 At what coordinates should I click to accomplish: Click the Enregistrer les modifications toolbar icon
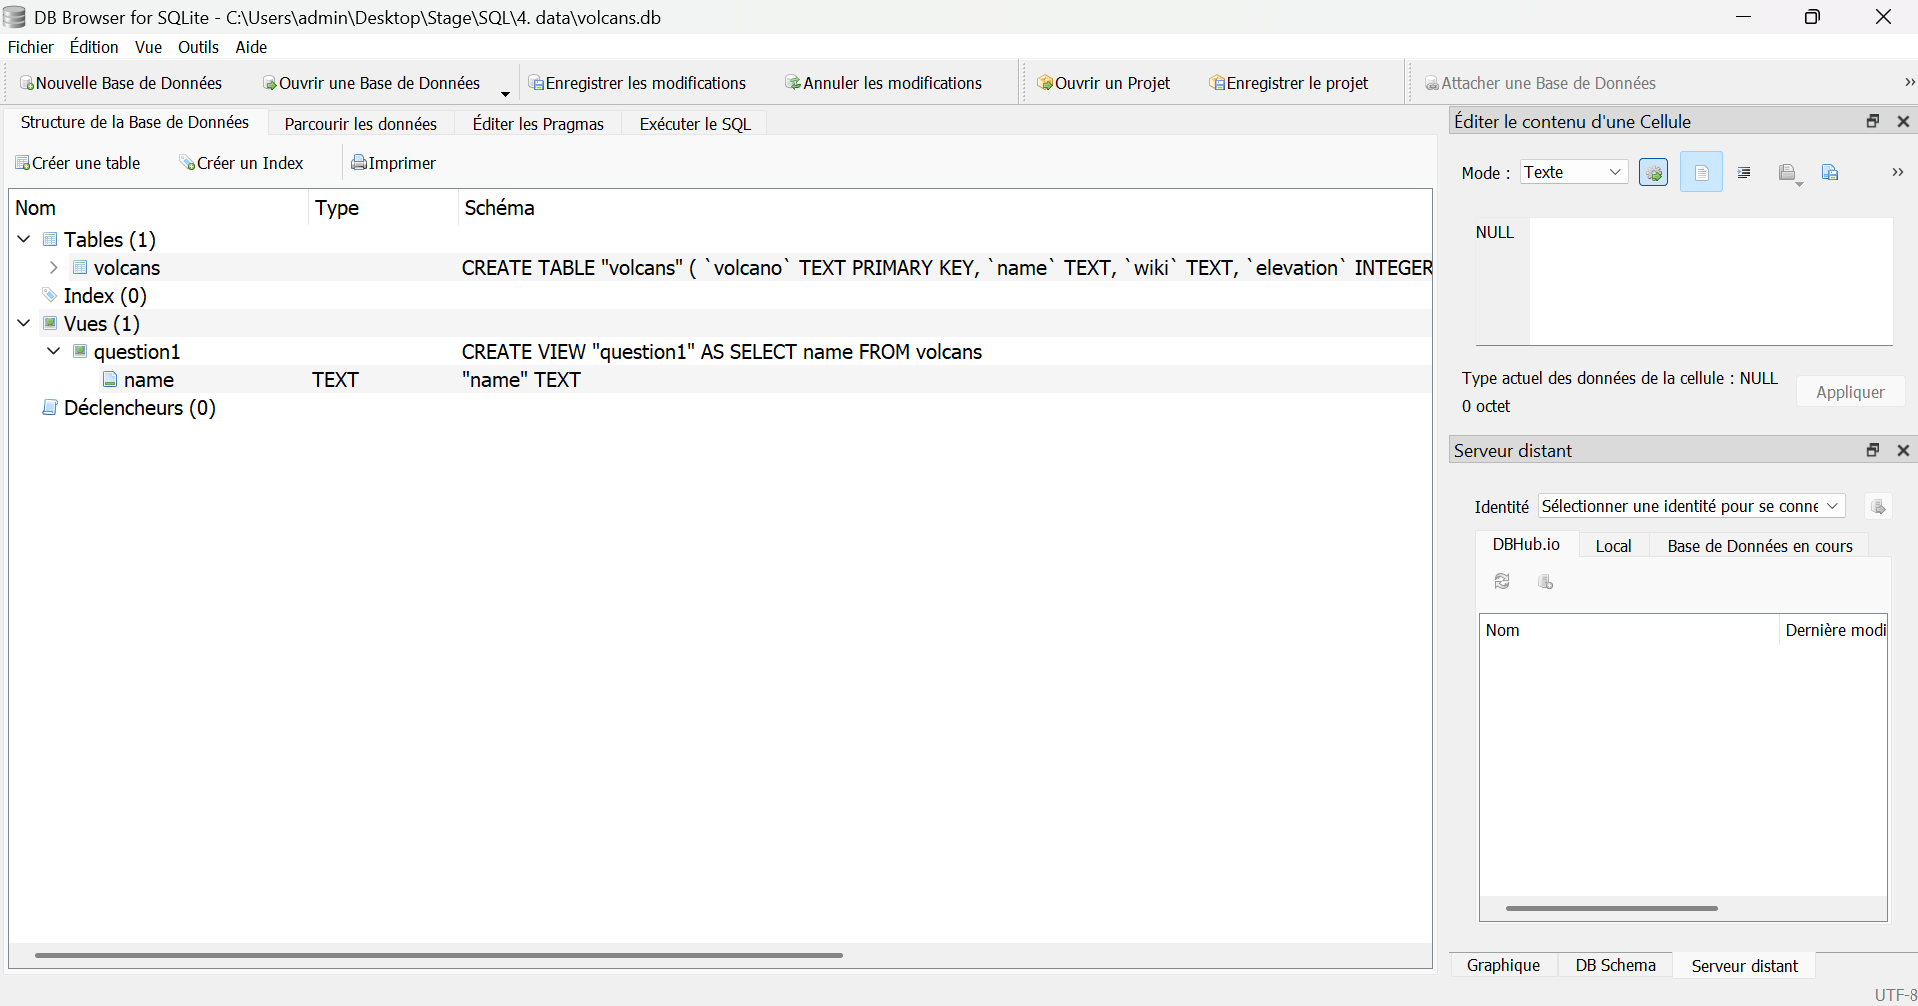click(538, 82)
